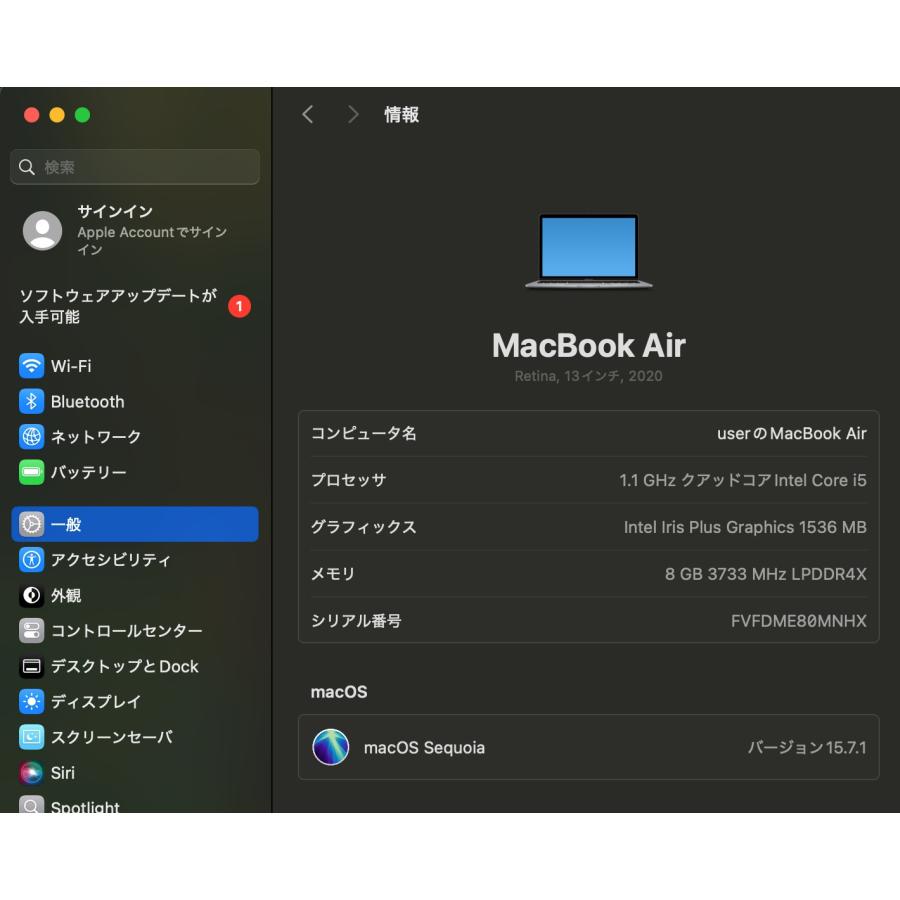
Task: Select the 外観 appearance icon
Action: coord(30,596)
